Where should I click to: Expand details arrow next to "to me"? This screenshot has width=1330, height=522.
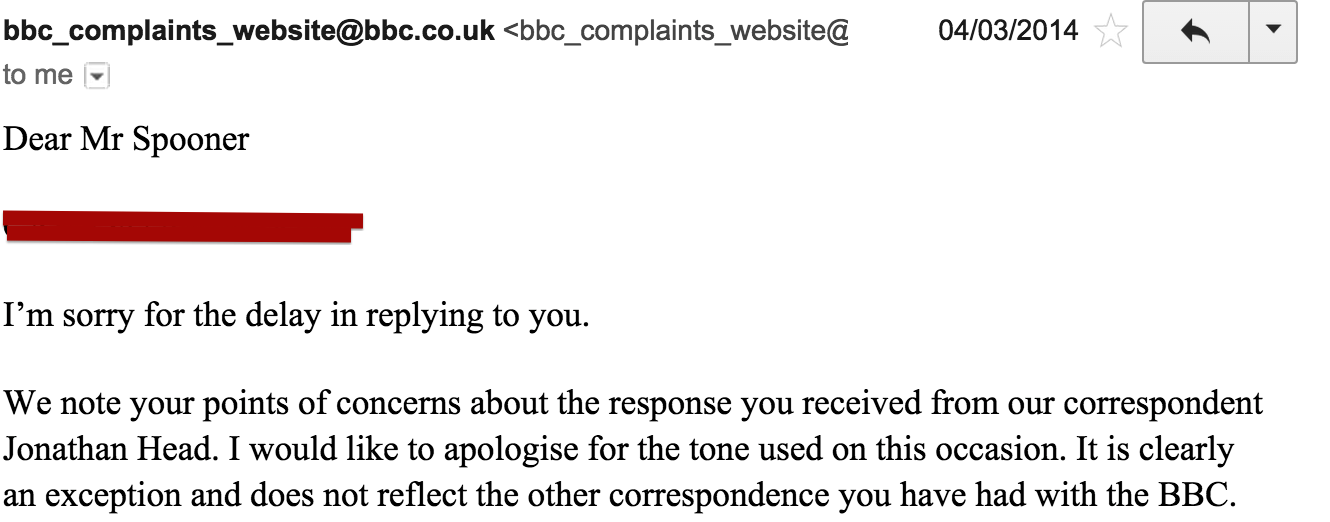click(x=96, y=76)
